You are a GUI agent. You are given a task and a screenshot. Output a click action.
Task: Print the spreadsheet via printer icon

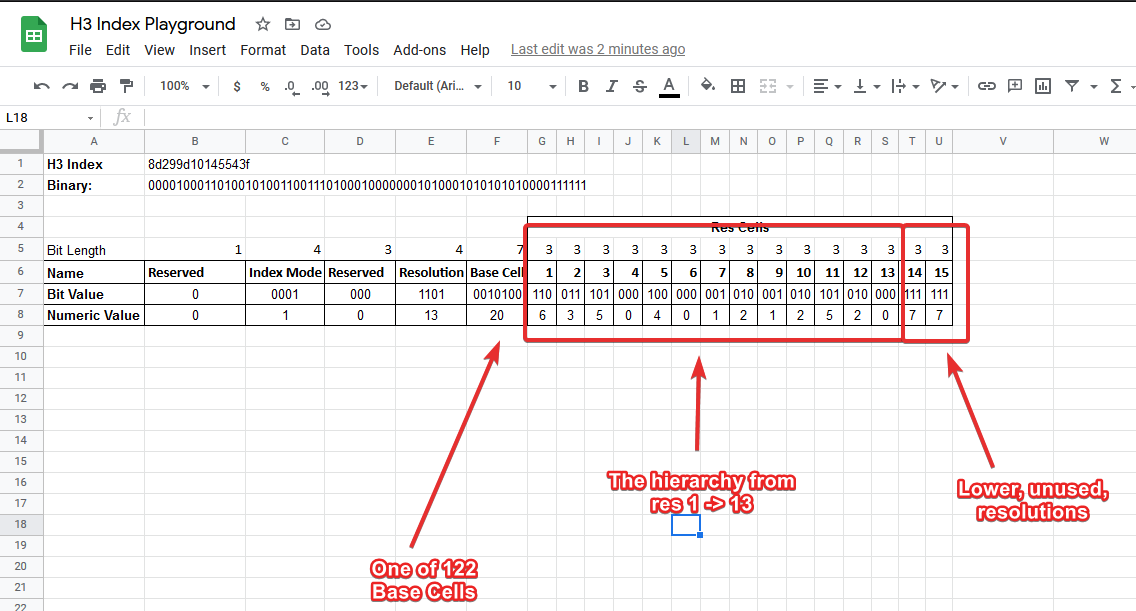98,86
